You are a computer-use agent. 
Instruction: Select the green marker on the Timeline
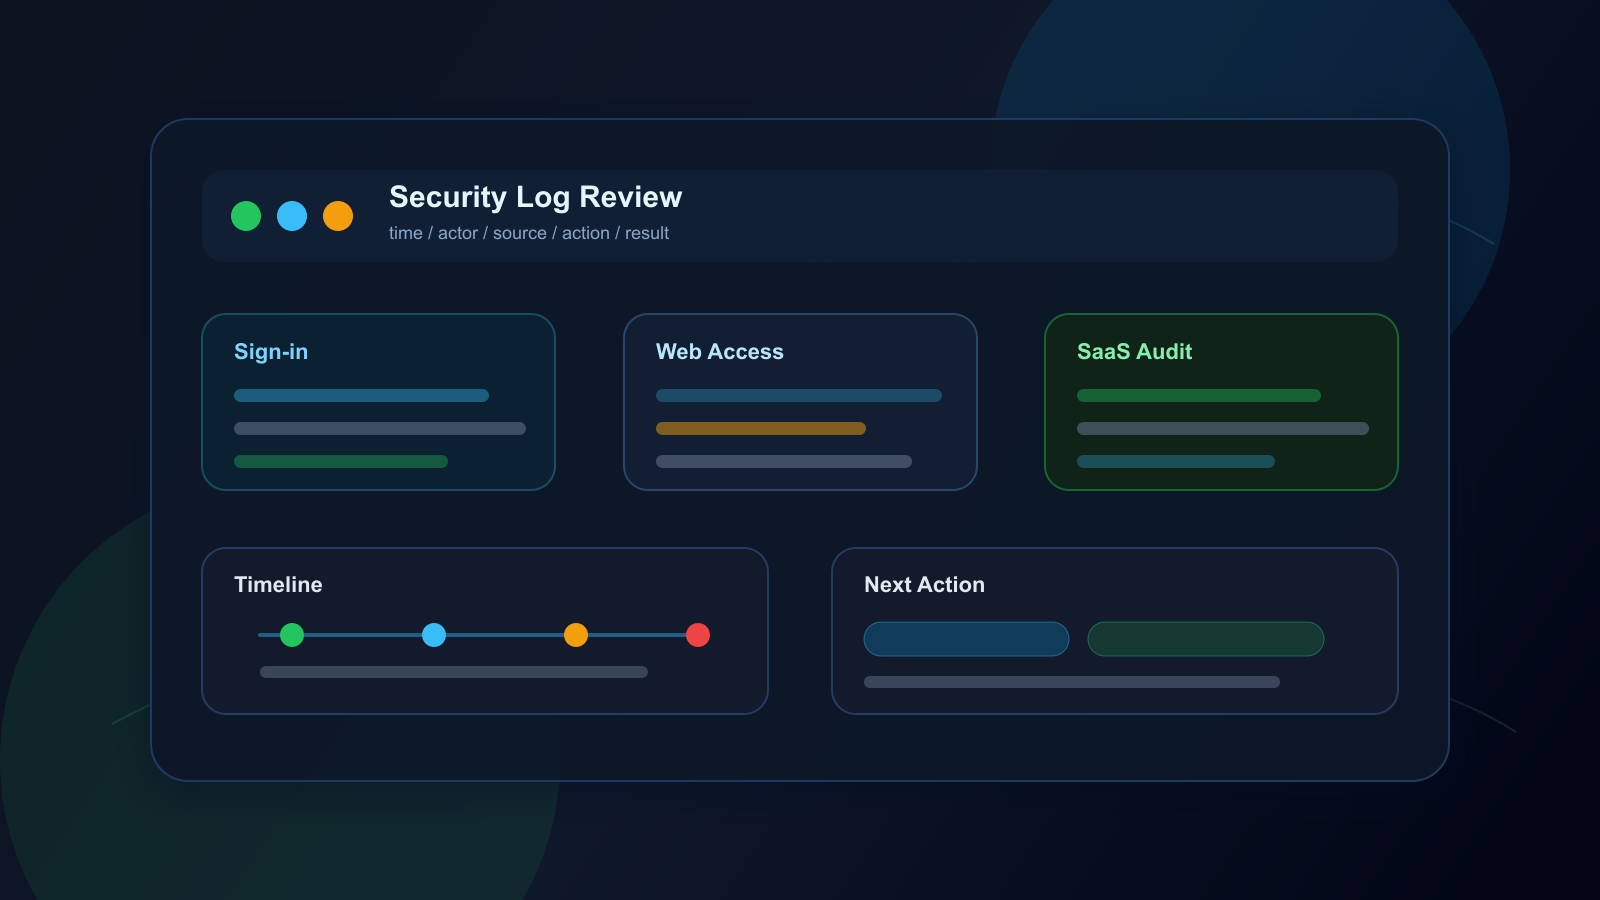click(292, 635)
